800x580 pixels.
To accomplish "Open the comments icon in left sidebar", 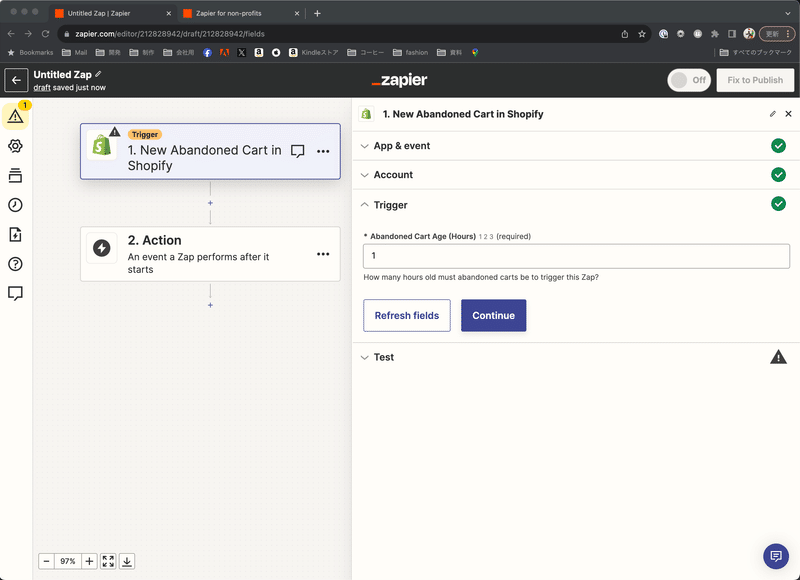I will coord(15,293).
